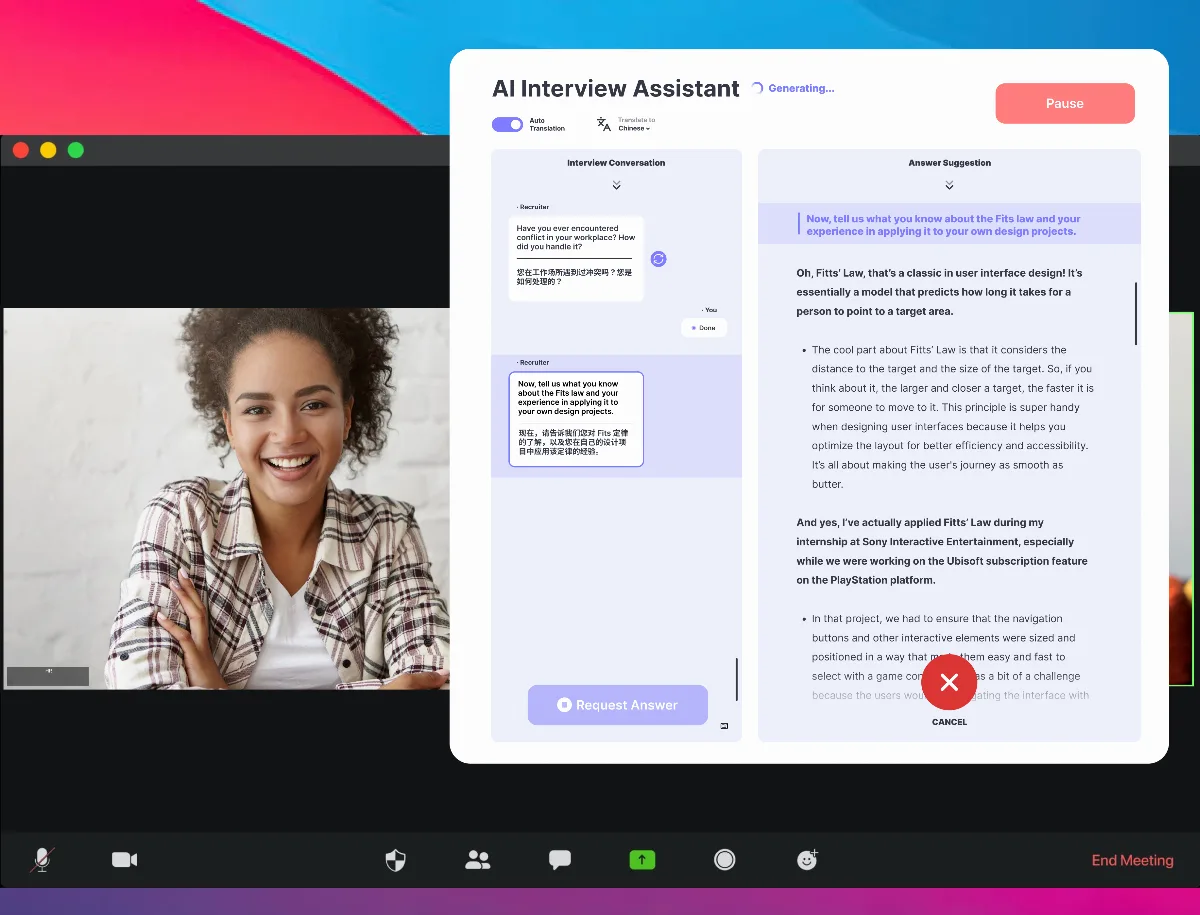Mute the microphone in the Zoom toolbar
The width and height of the screenshot is (1200, 915).
tap(42, 860)
